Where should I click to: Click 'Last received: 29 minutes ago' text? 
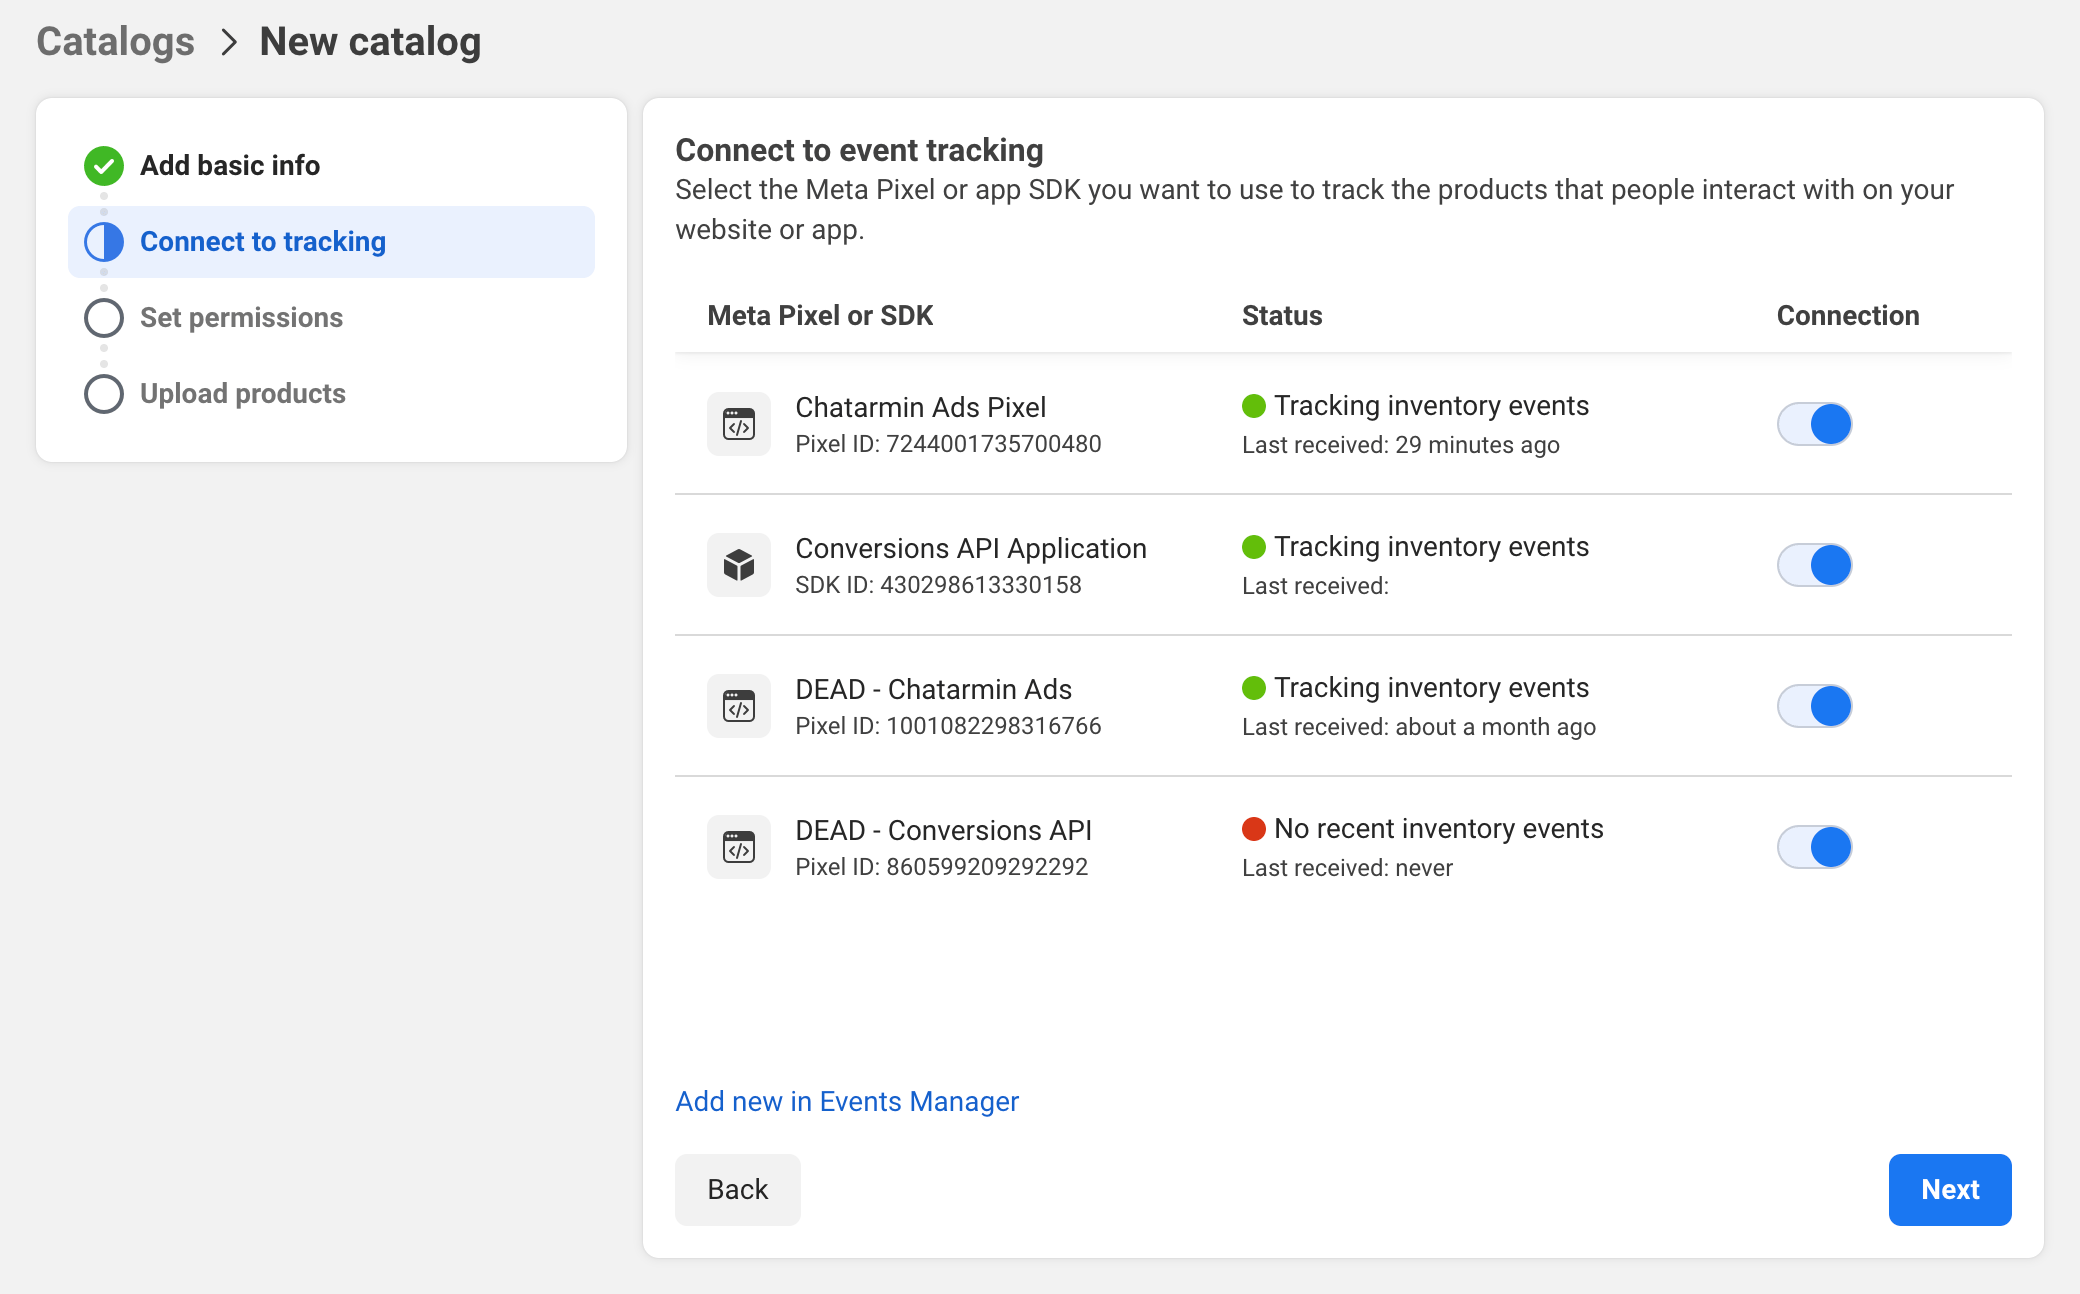coord(1401,445)
